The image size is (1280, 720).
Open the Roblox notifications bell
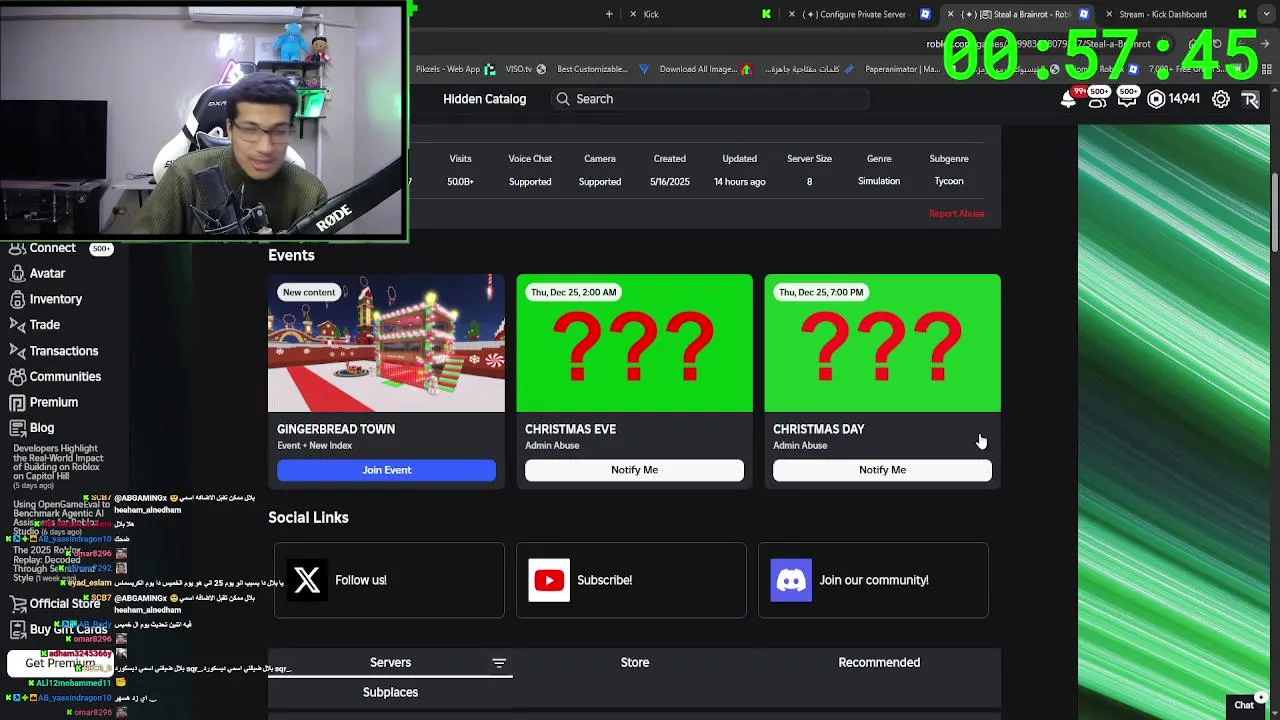click(x=1068, y=99)
